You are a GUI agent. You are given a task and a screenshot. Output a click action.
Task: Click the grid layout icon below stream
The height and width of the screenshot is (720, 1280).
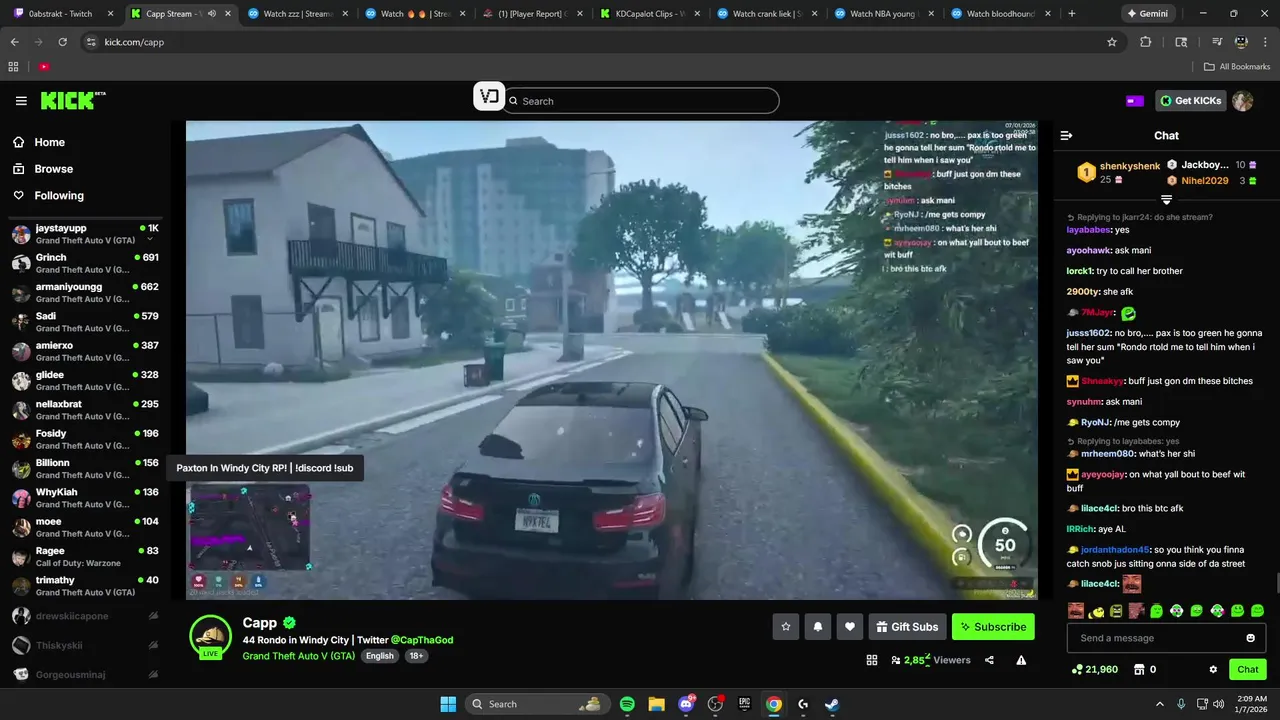click(872, 660)
